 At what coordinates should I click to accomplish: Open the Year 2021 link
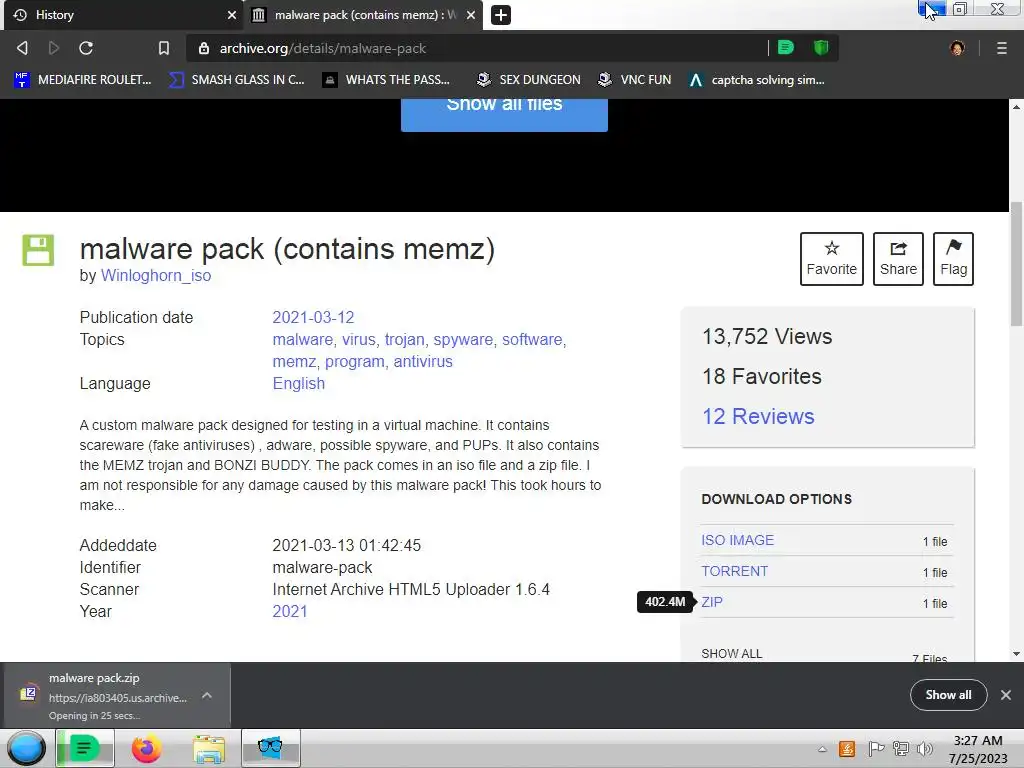pyautogui.click(x=289, y=611)
